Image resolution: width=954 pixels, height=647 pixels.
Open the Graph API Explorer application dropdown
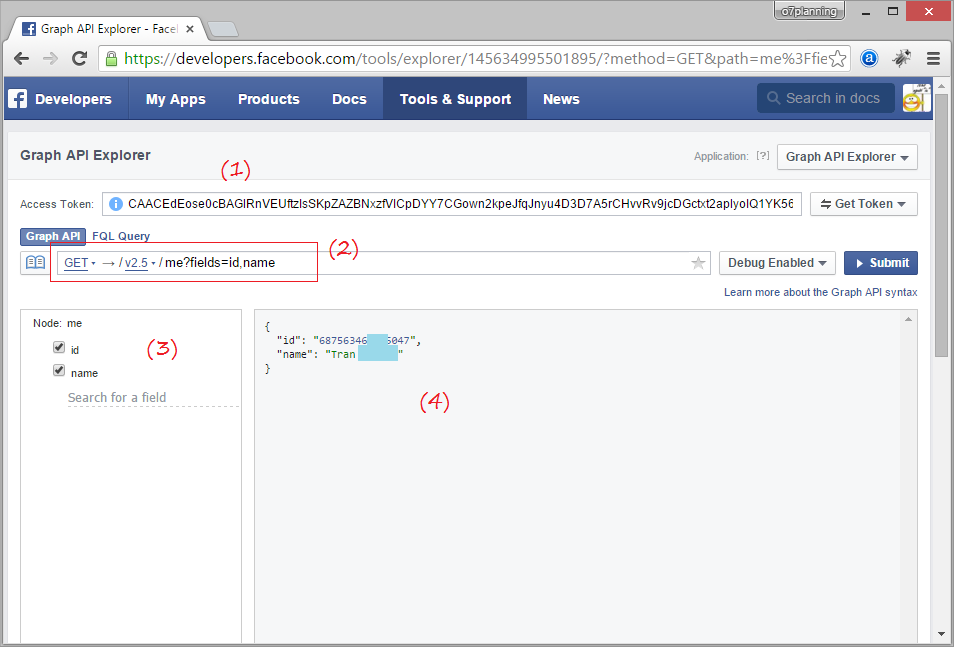[x=847, y=156]
